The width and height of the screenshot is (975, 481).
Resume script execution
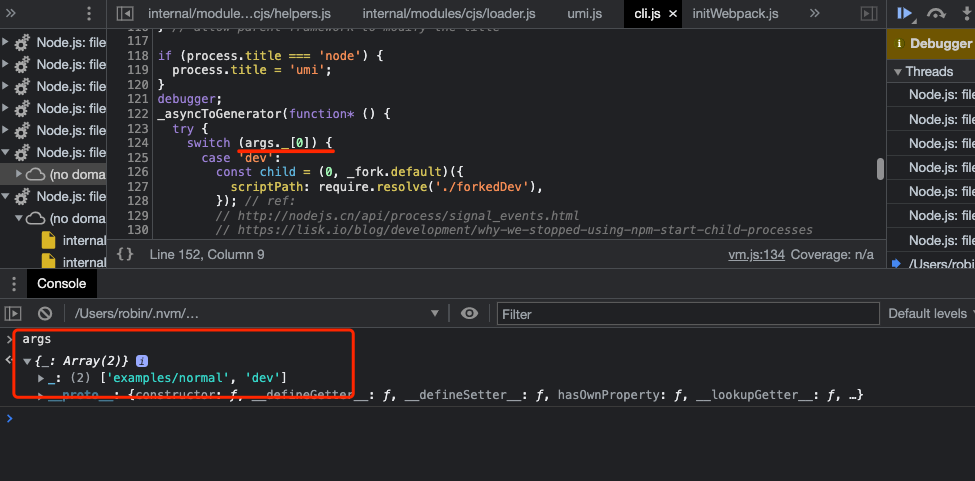(905, 13)
